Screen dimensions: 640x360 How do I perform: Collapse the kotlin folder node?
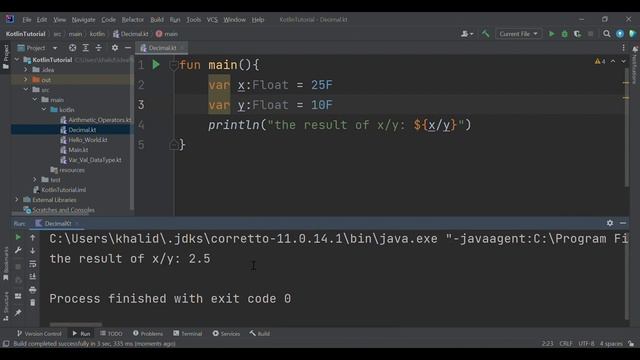[44, 109]
